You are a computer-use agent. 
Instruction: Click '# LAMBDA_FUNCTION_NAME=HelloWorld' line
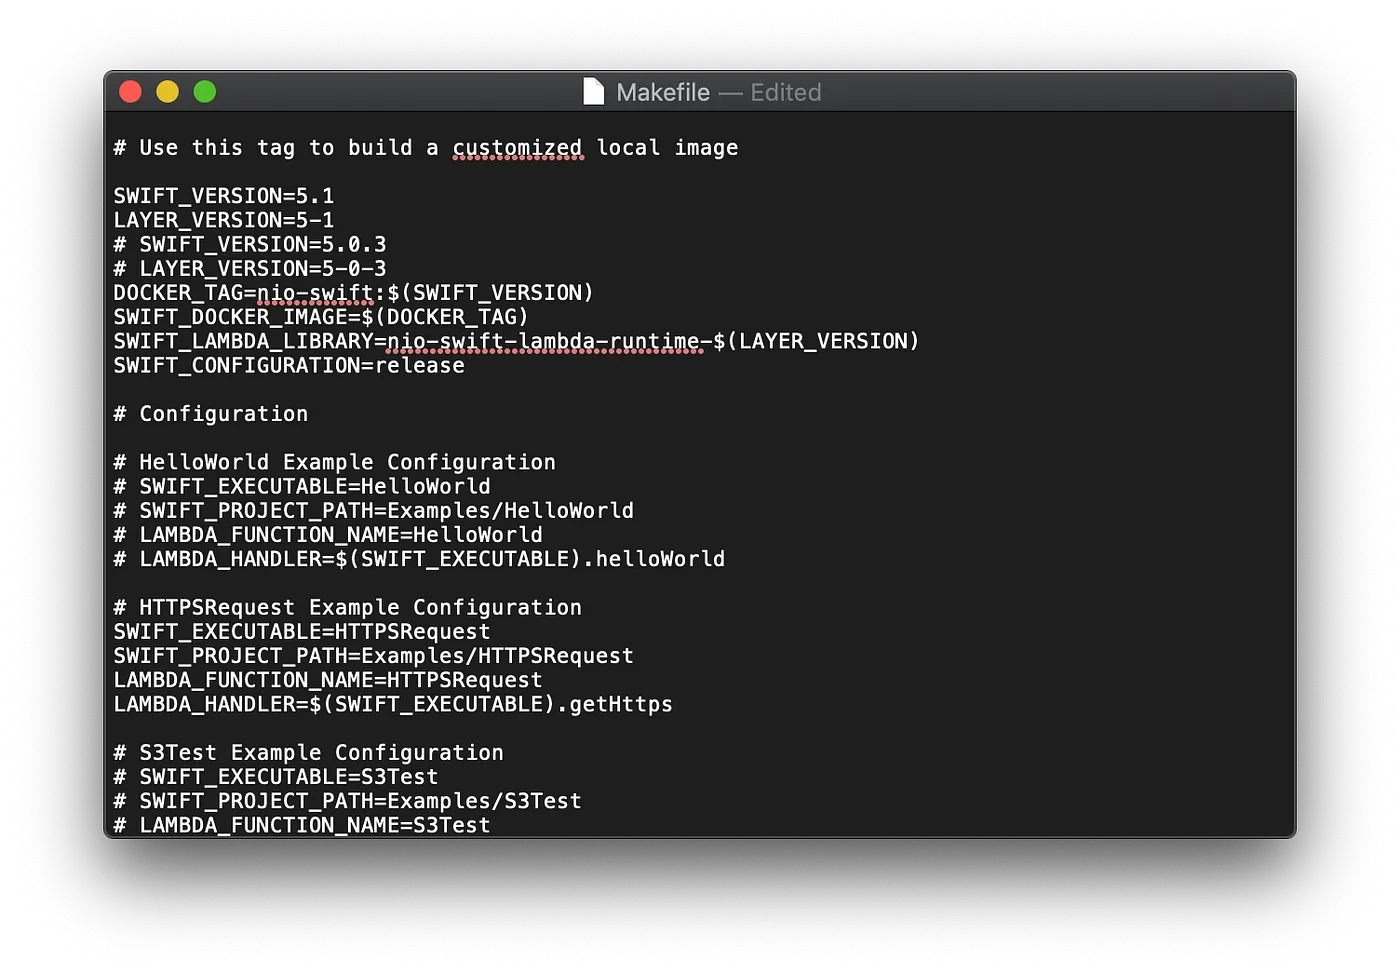[x=328, y=535]
